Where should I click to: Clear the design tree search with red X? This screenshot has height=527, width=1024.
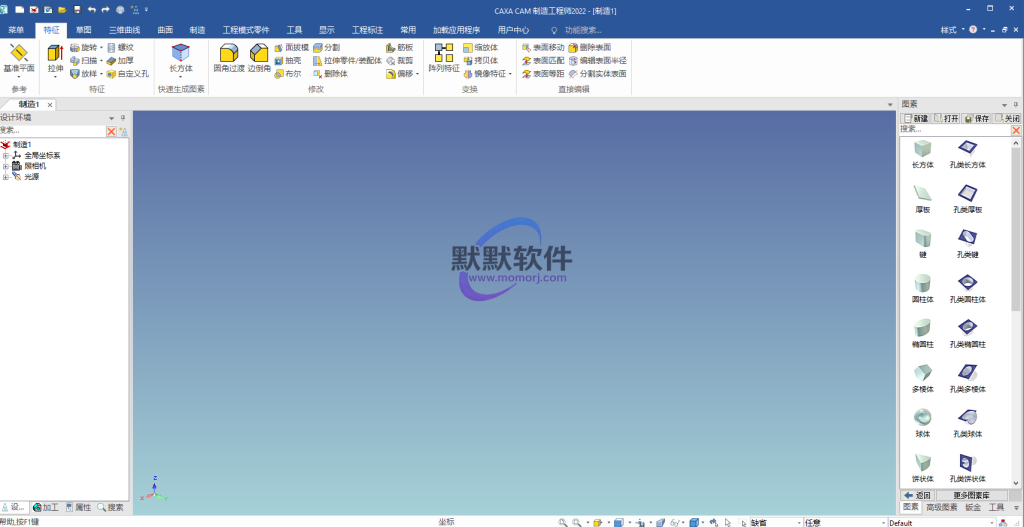(x=112, y=131)
